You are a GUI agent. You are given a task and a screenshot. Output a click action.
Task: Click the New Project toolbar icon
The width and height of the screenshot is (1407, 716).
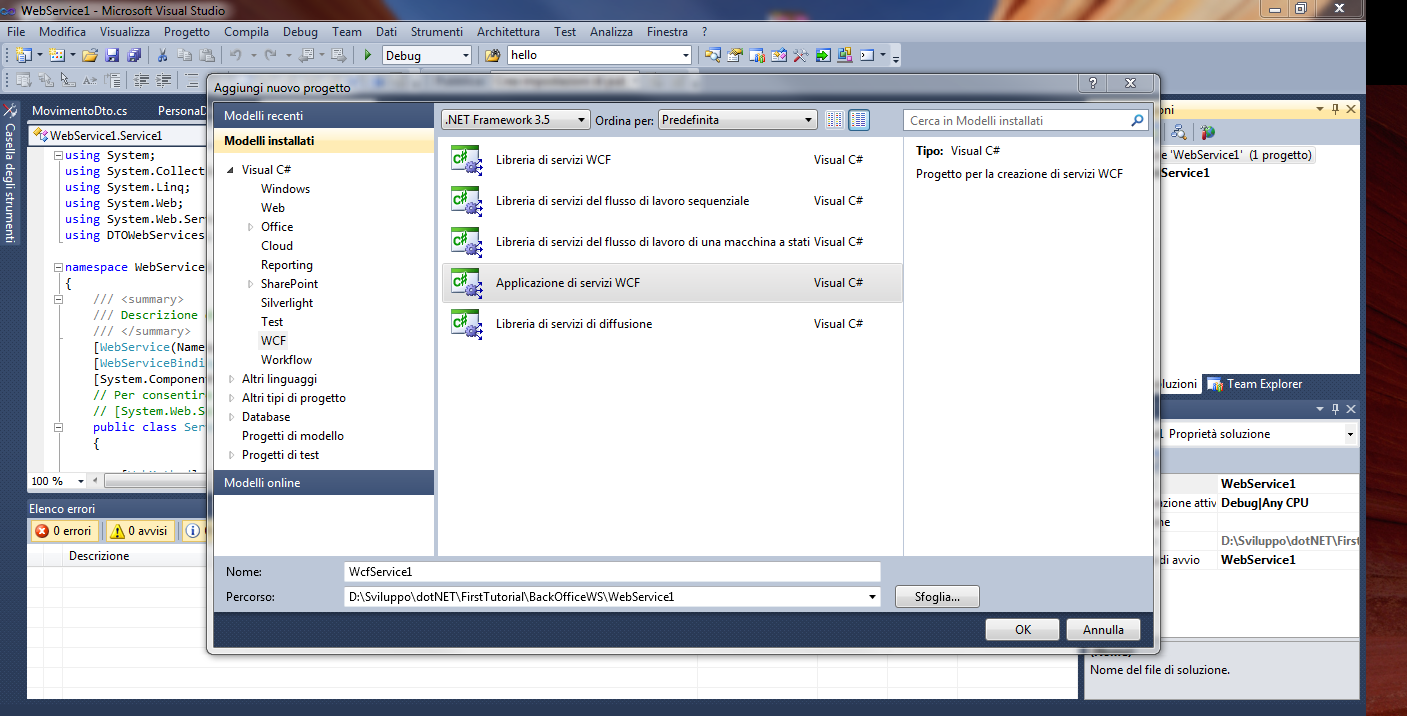click(22, 55)
